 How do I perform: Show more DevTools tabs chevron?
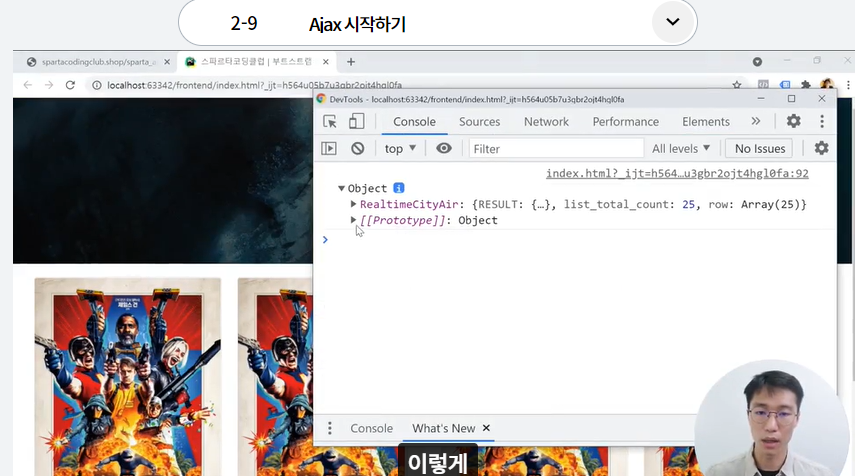[756, 121]
